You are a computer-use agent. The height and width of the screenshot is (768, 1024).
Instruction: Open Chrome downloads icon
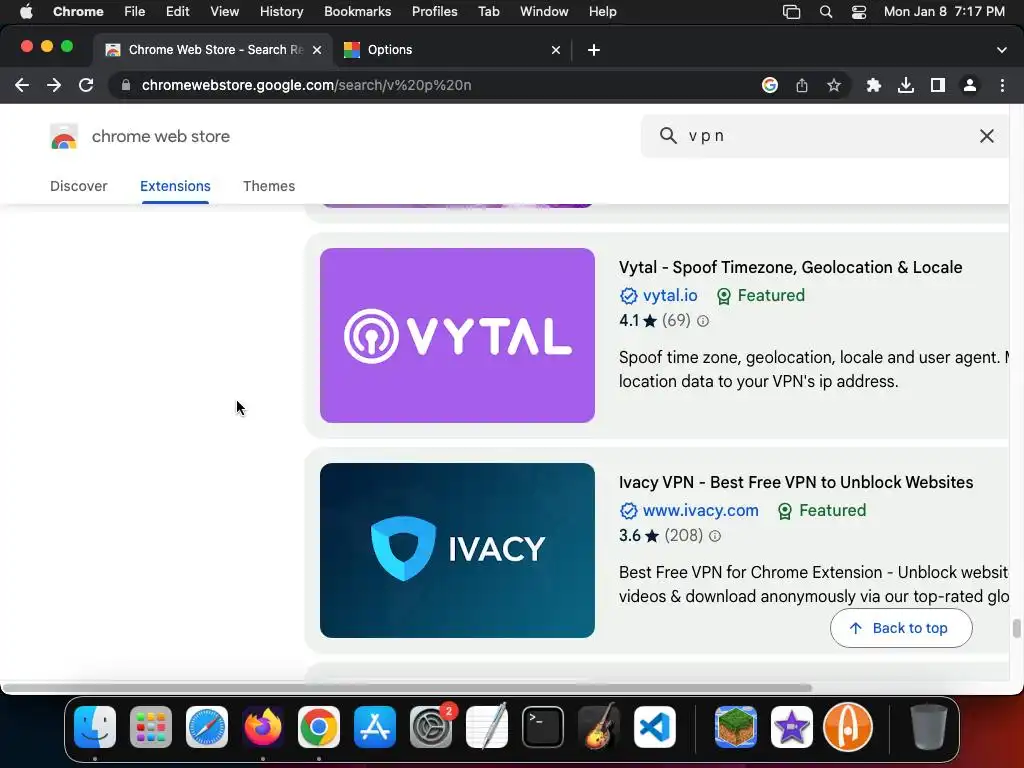906,86
